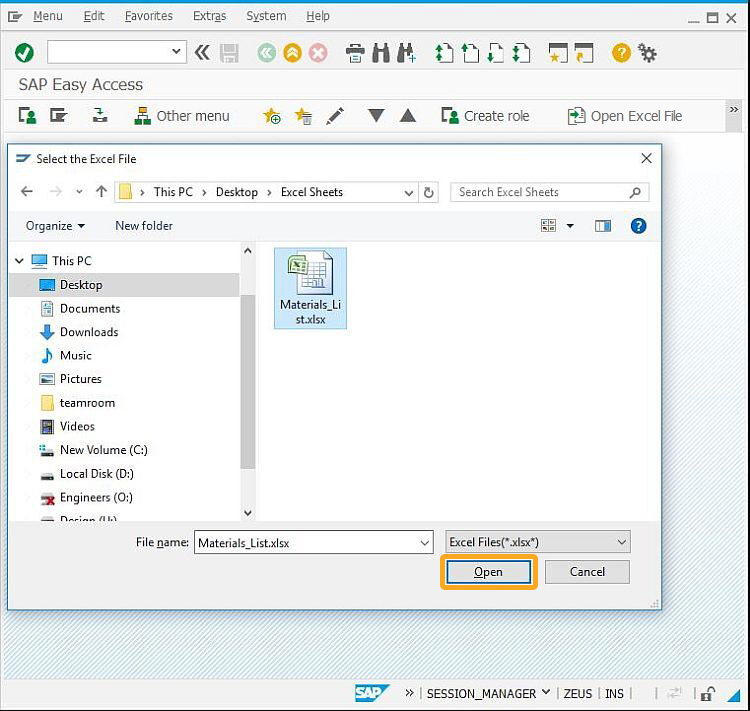Open the command field dropdown arrow
This screenshot has width=750, height=711.
click(176, 51)
